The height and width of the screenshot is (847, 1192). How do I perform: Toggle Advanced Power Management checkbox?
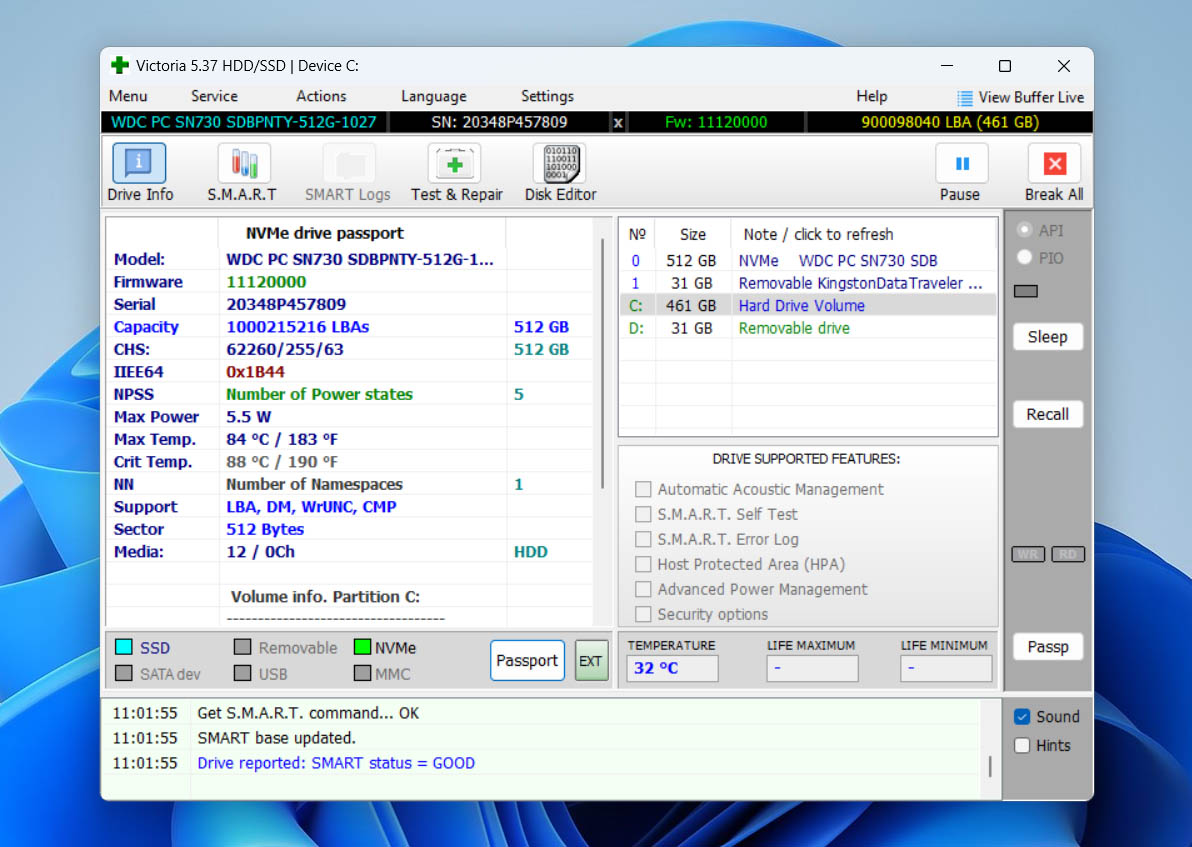point(643,589)
